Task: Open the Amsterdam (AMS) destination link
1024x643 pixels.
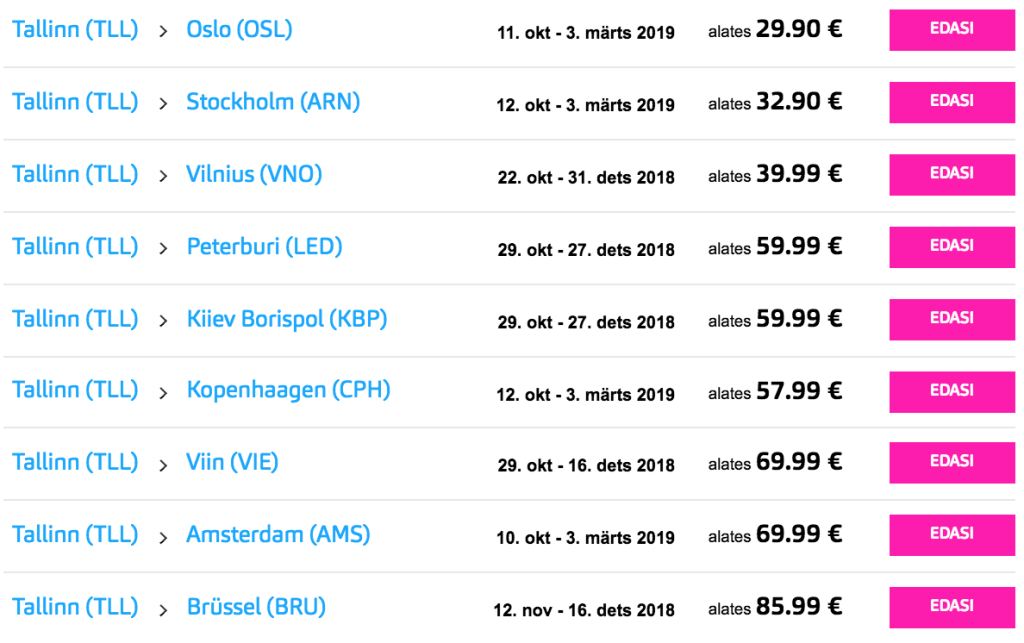Action: [278, 535]
